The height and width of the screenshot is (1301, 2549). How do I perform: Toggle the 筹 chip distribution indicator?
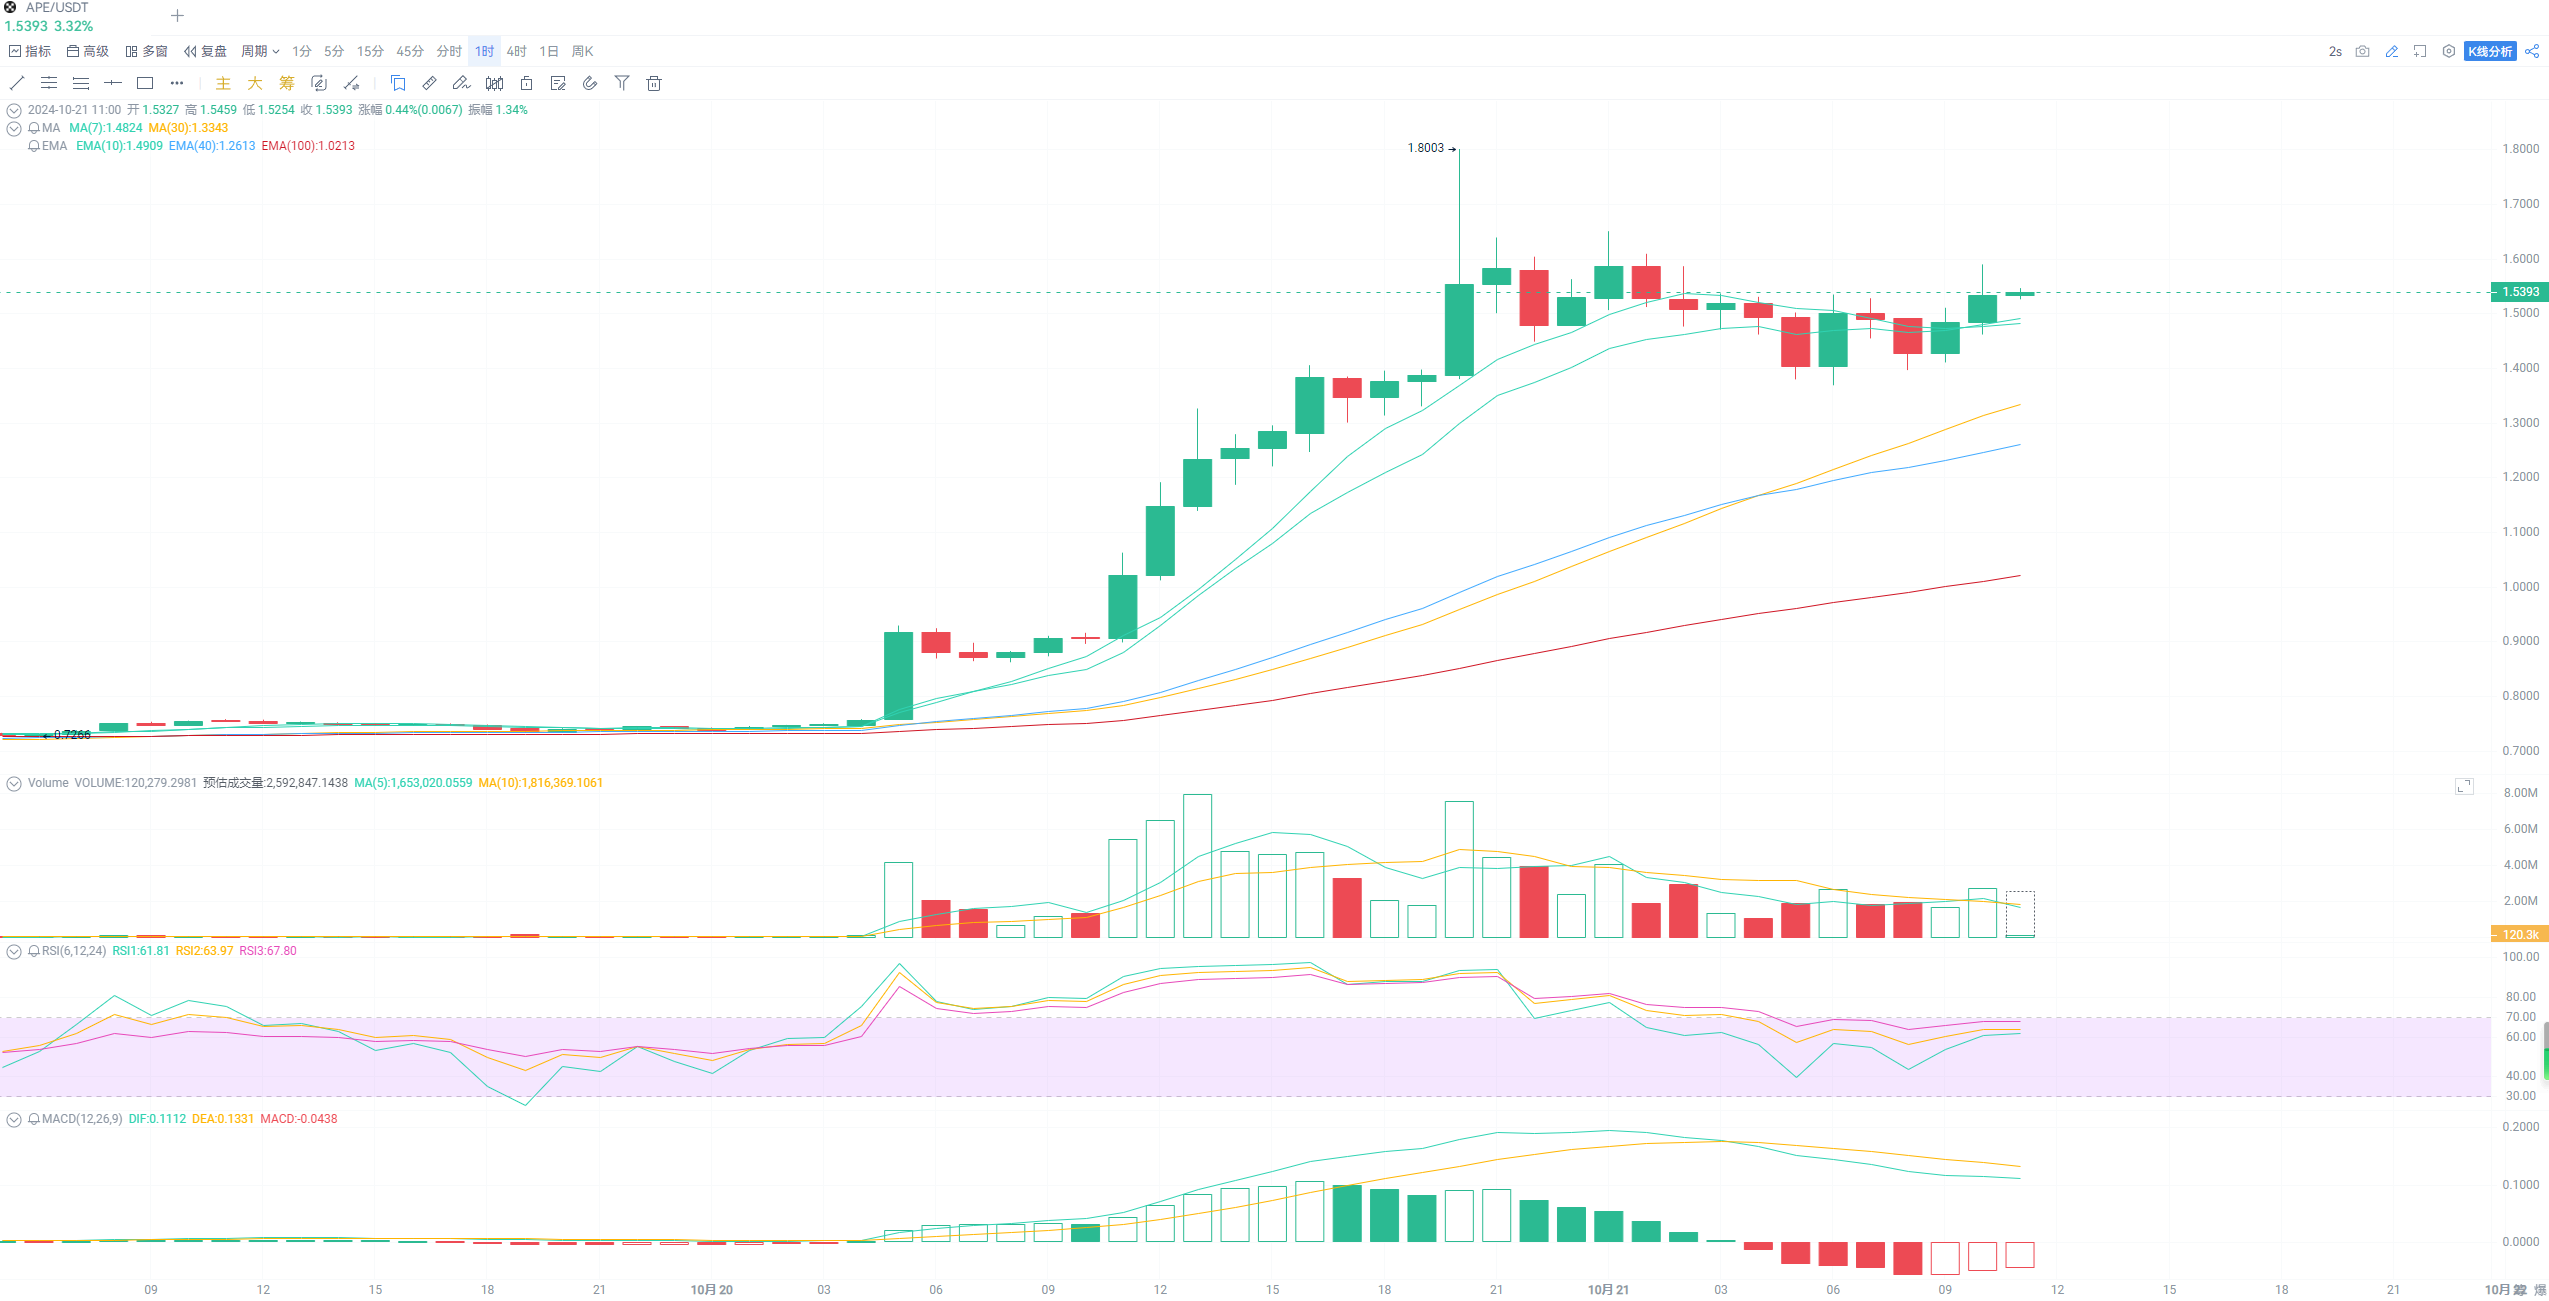(287, 83)
